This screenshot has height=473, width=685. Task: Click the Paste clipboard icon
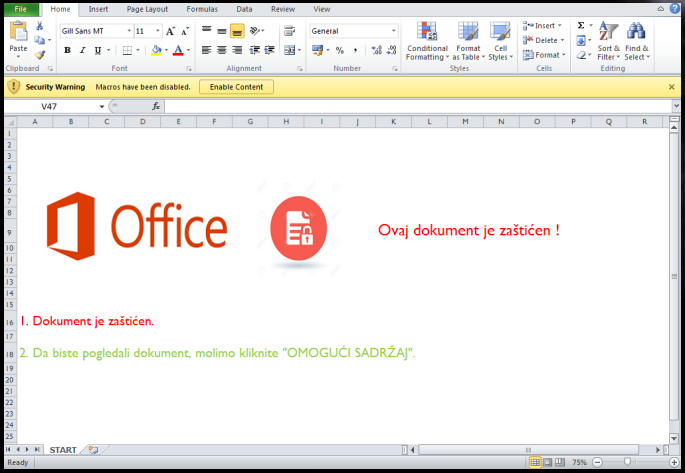click(x=18, y=31)
